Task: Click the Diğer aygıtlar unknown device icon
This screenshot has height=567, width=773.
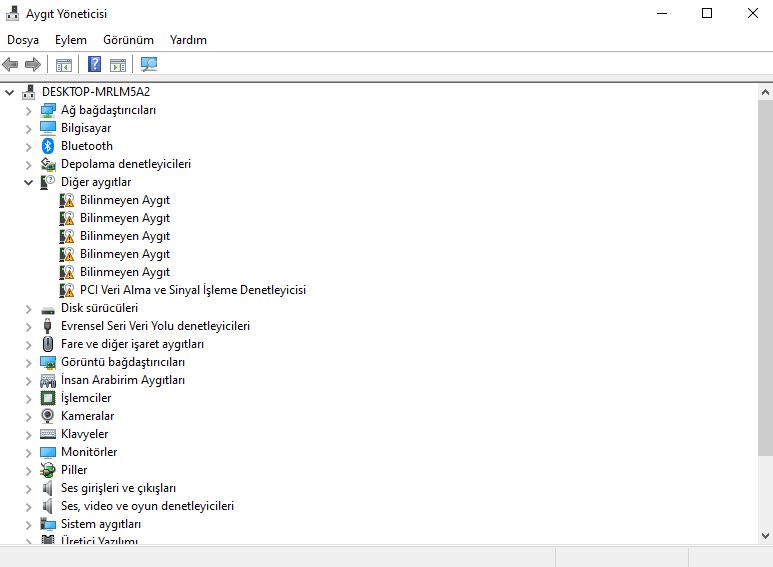Action: [47, 182]
